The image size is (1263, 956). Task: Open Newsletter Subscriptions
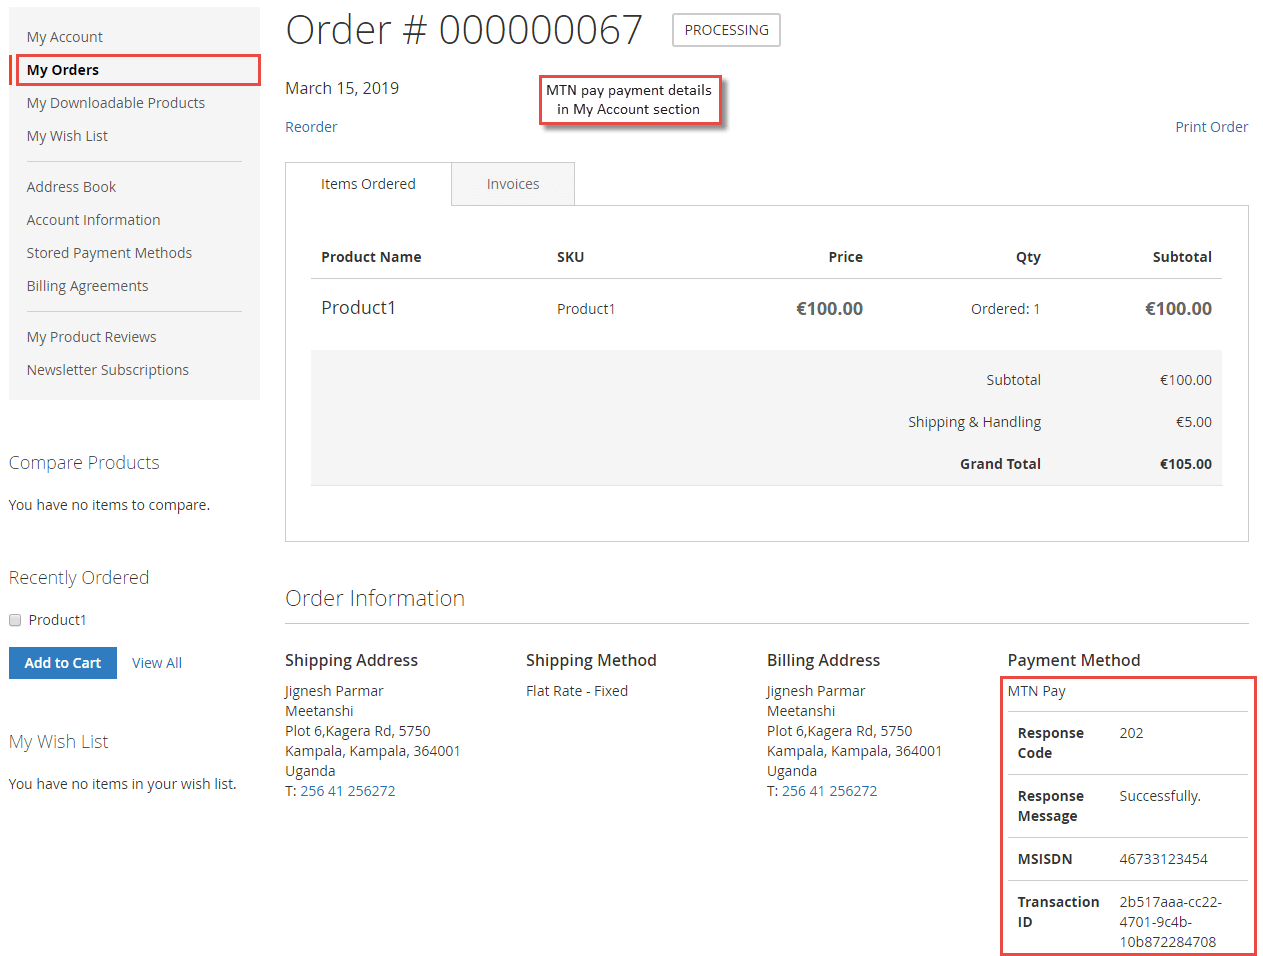[x=107, y=369]
